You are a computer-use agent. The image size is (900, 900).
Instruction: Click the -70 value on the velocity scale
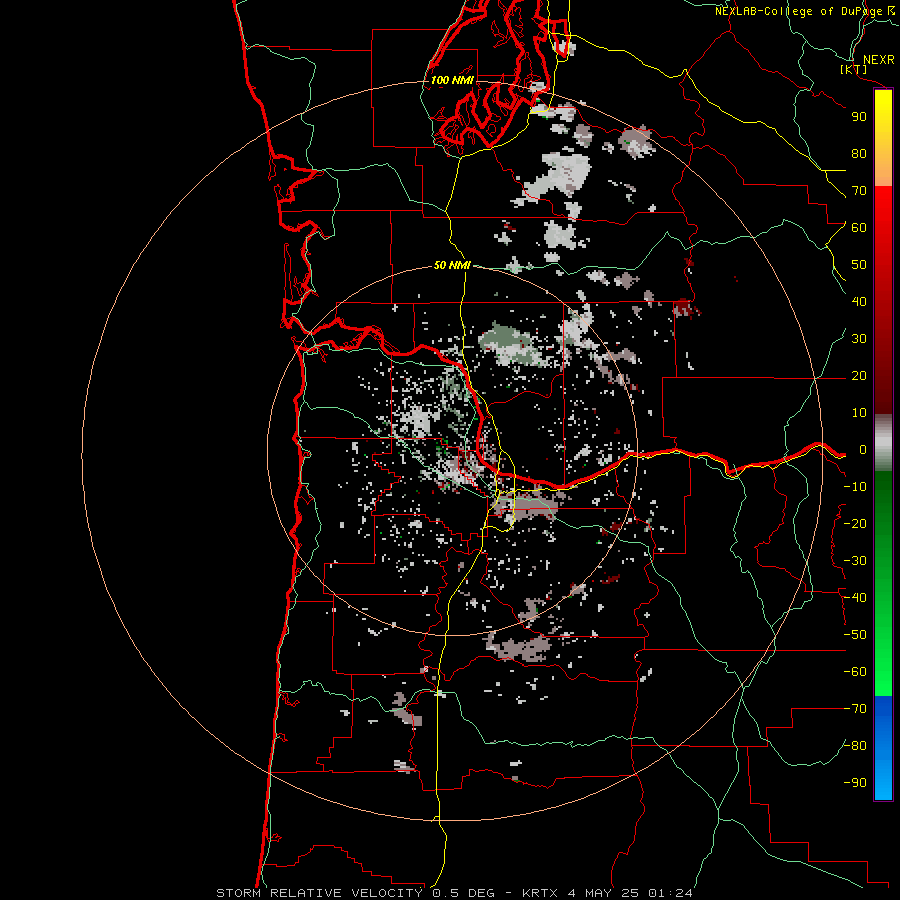(855, 709)
